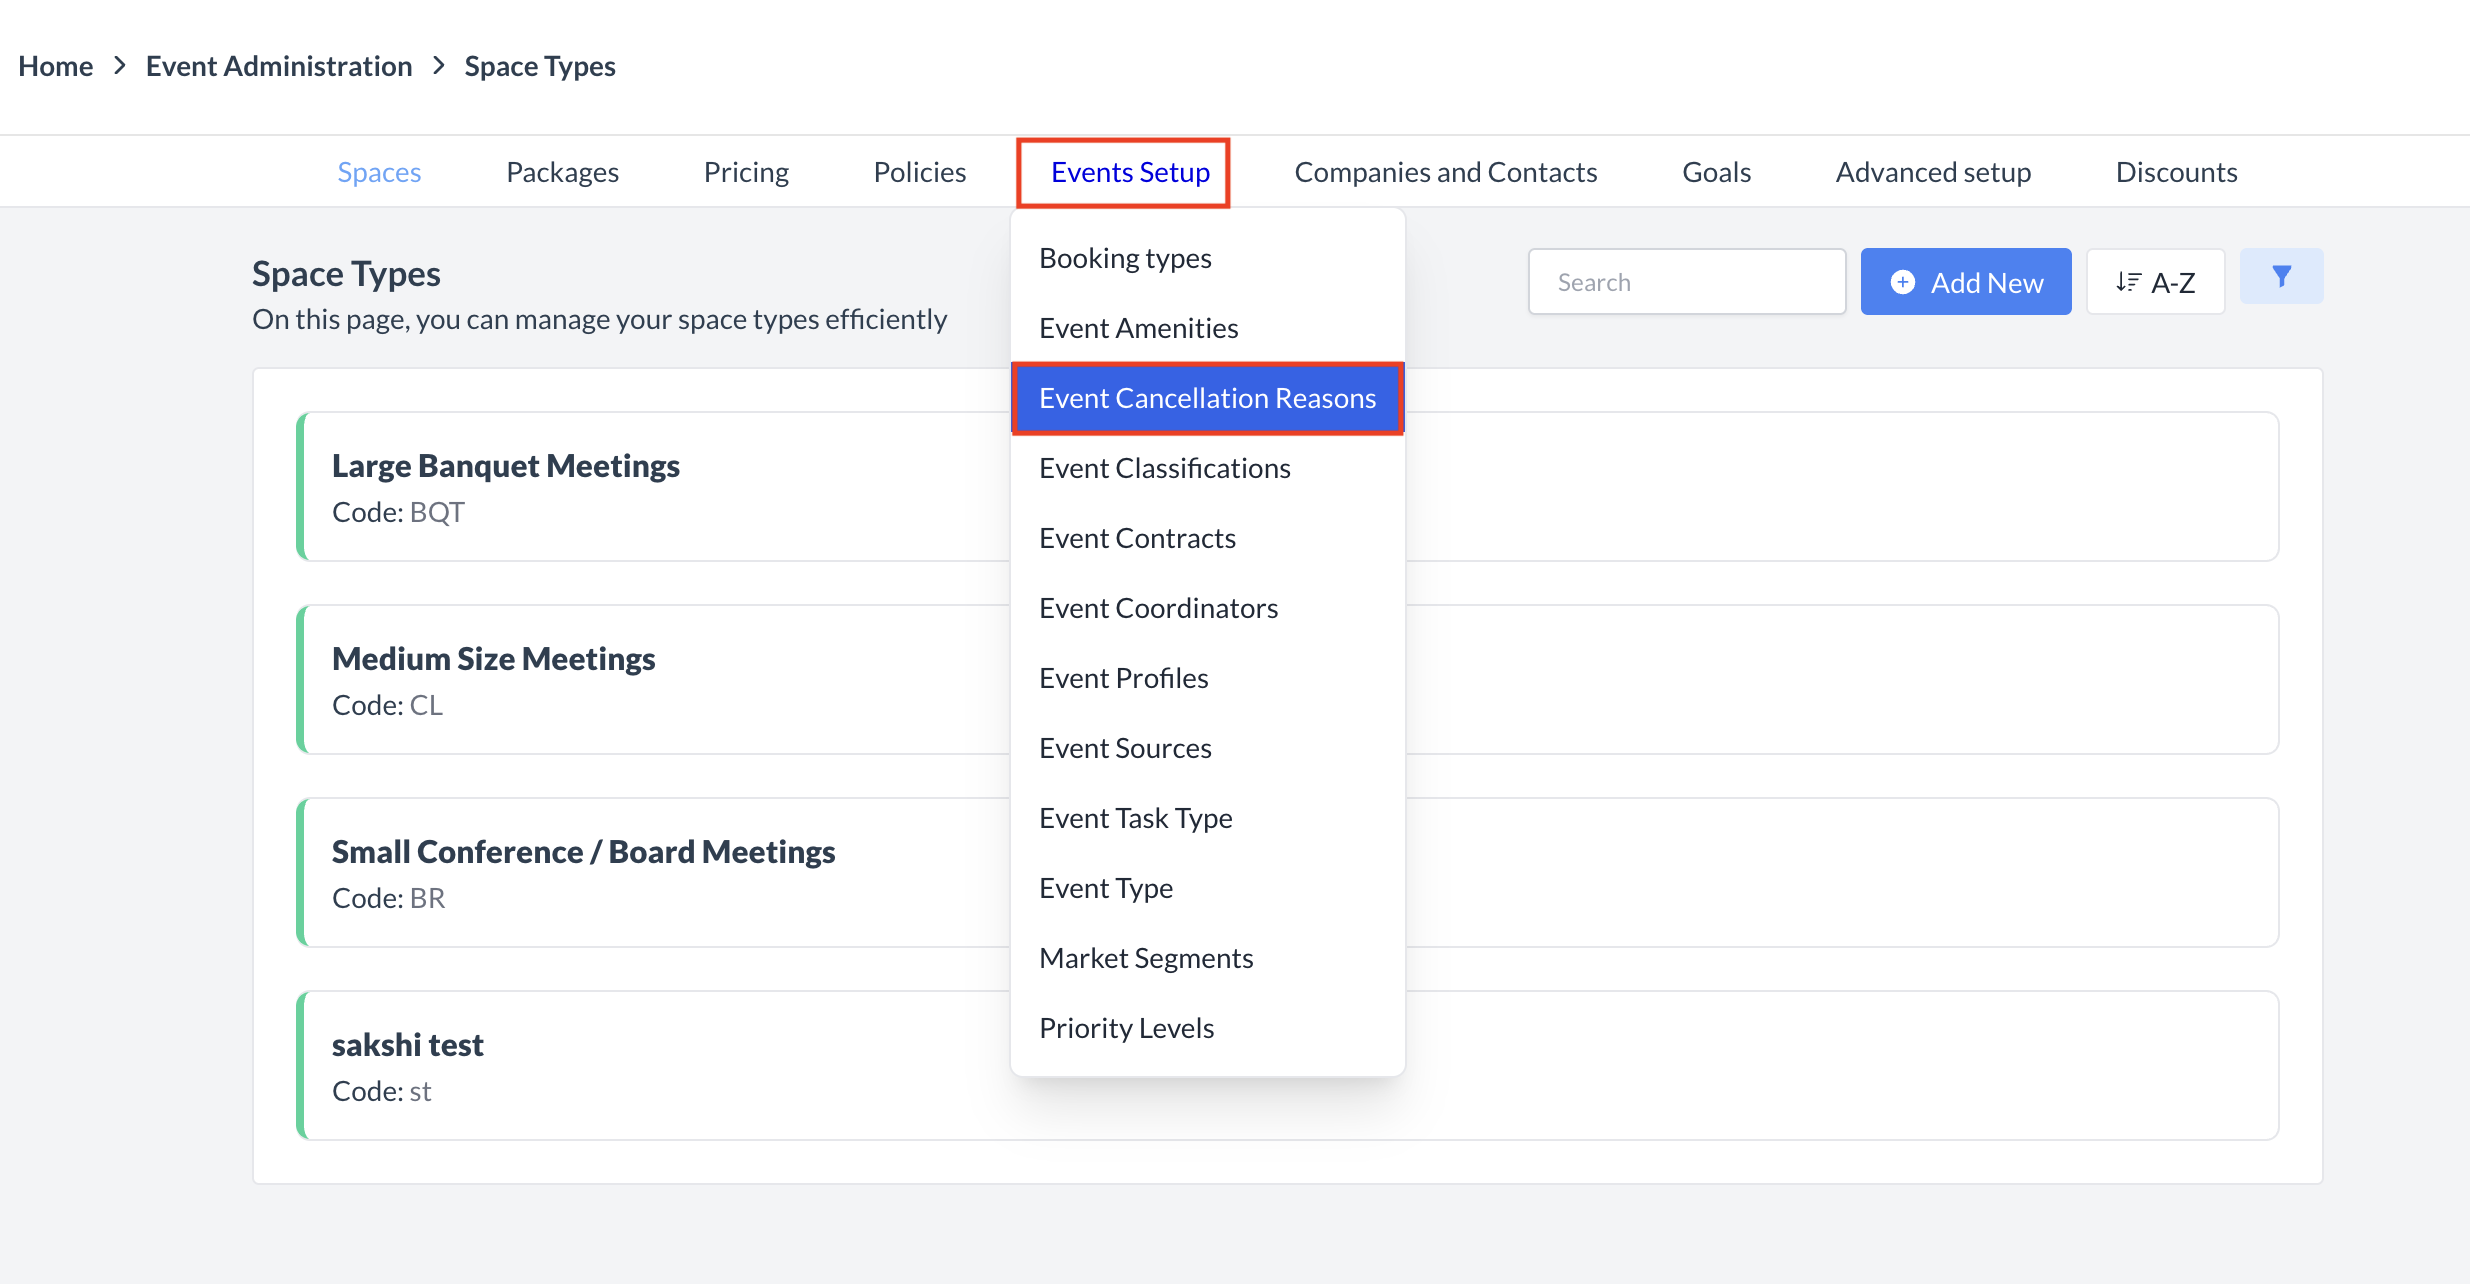The width and height of the screenshot is (2470, 1284).
Task: Choose Event Cancellation Reasons
Action: point(1208,398)
